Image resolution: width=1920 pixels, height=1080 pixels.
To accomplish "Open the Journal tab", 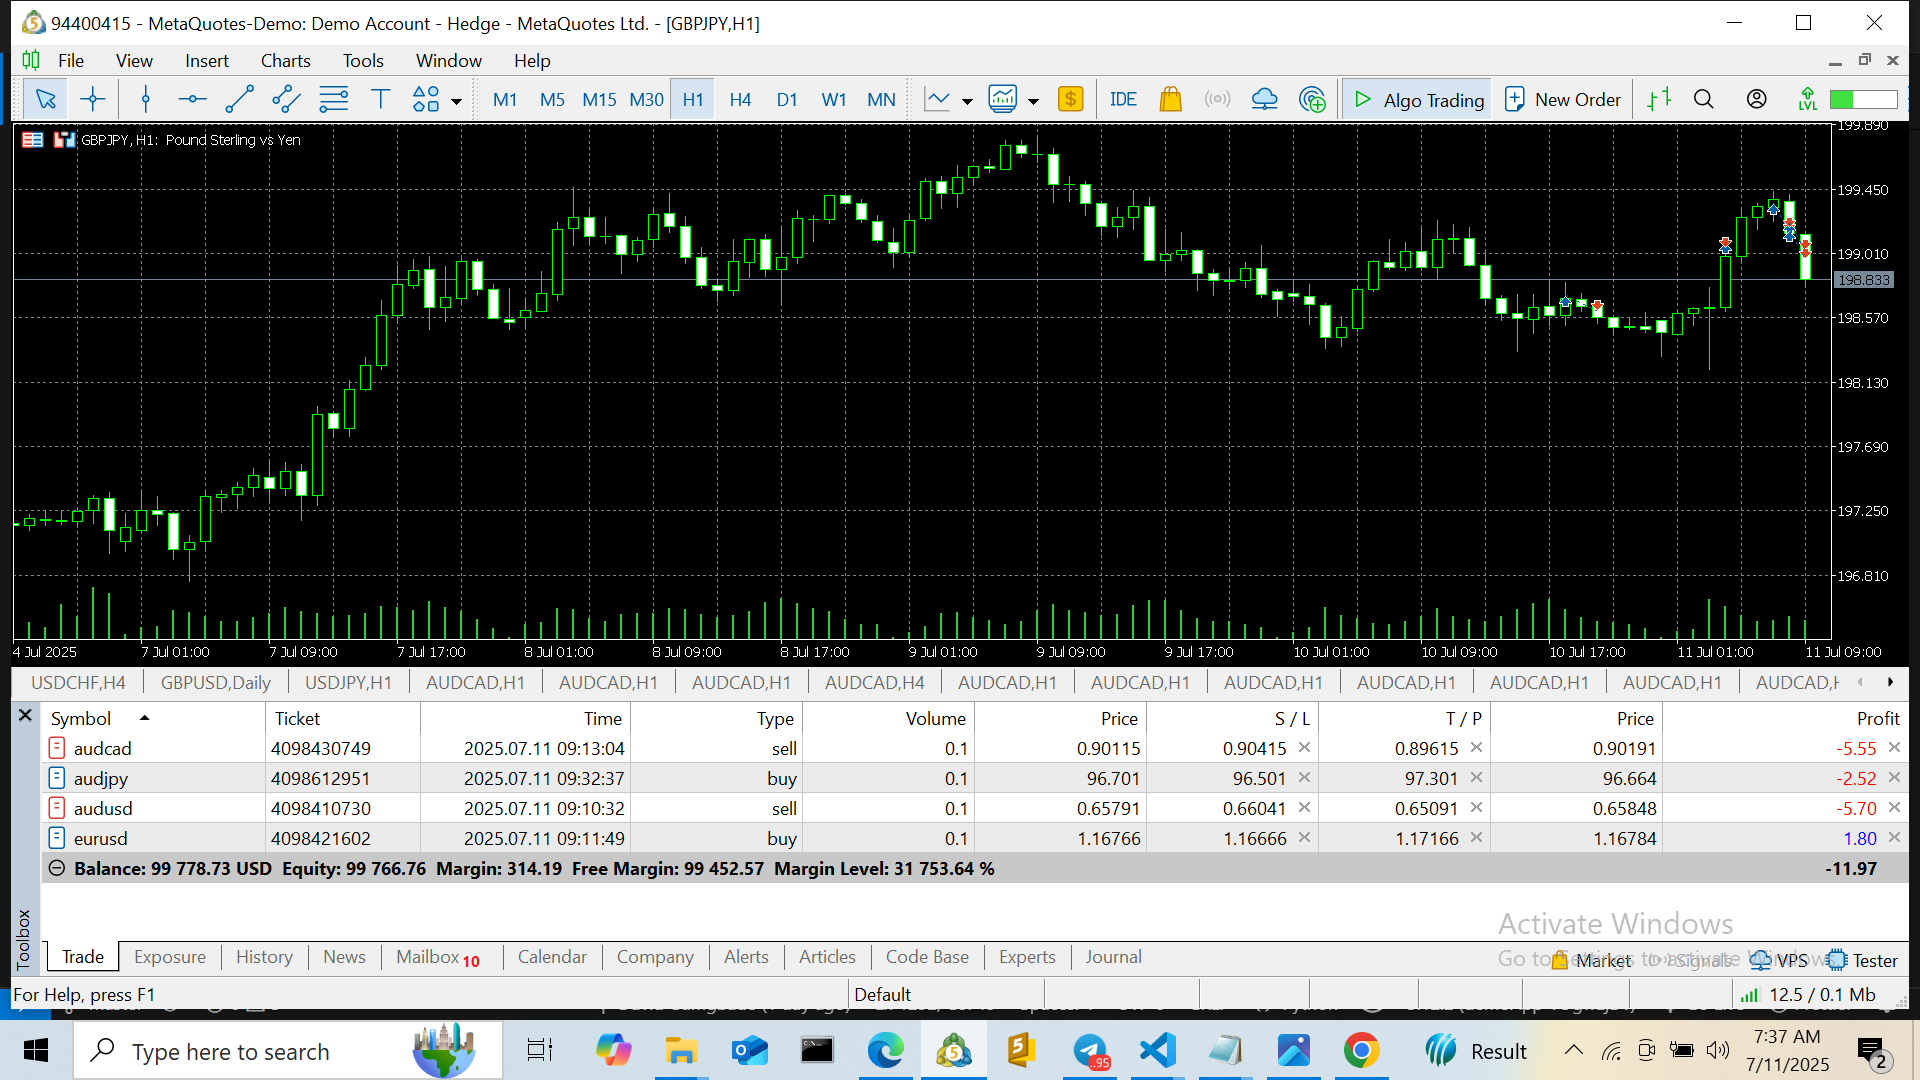I will point(1113,957).
